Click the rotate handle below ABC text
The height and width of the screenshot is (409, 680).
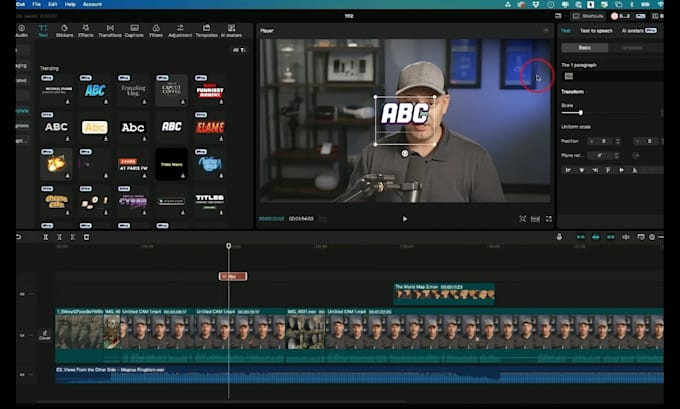405,153
